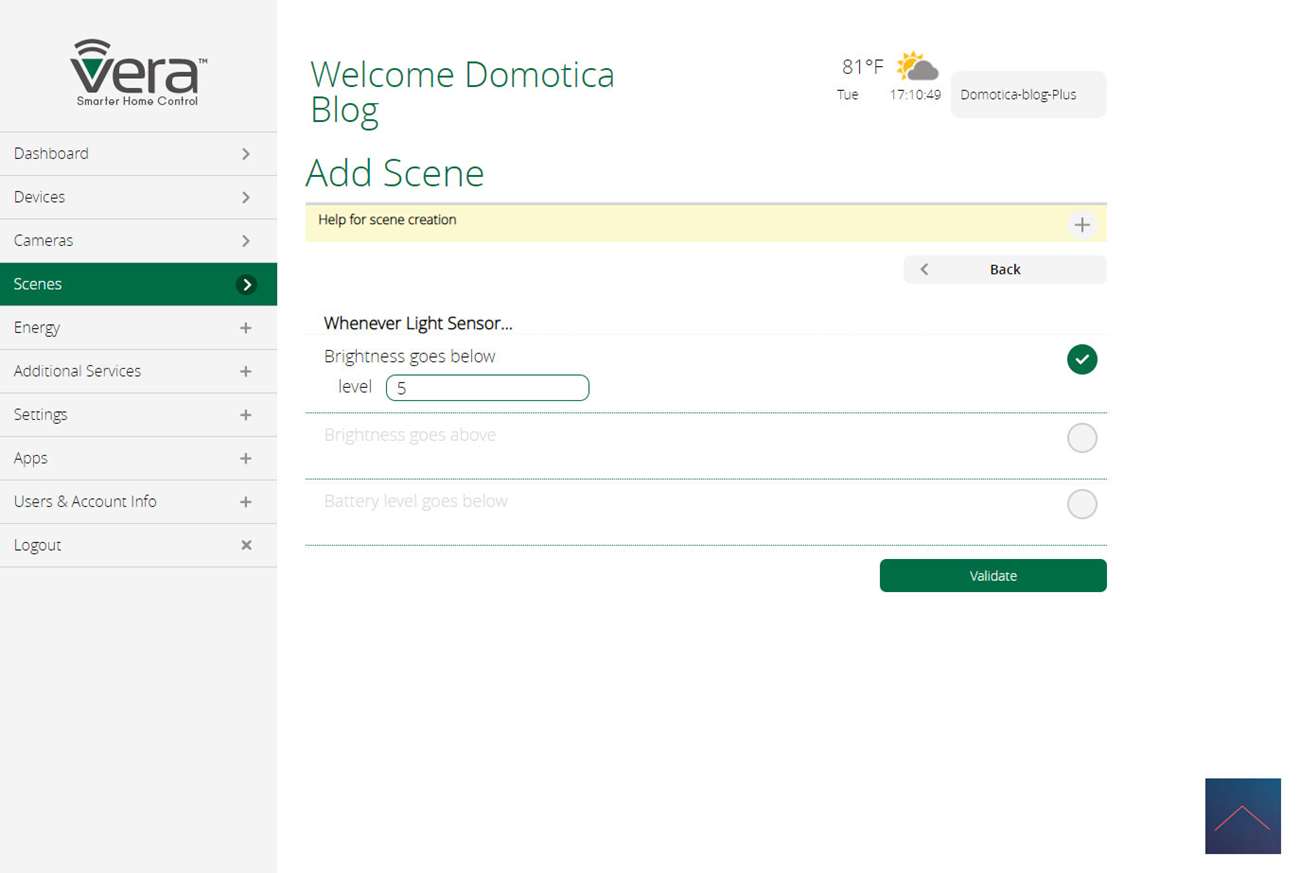Click the plus icon next to Energy
The image size is (1300, 873).
[246, 328]
